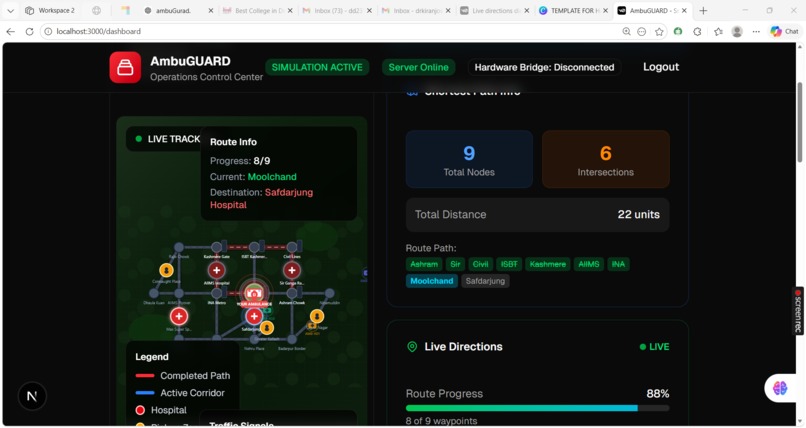
Task: Click the browser address bar URL
Action: (x=98, y=31)
